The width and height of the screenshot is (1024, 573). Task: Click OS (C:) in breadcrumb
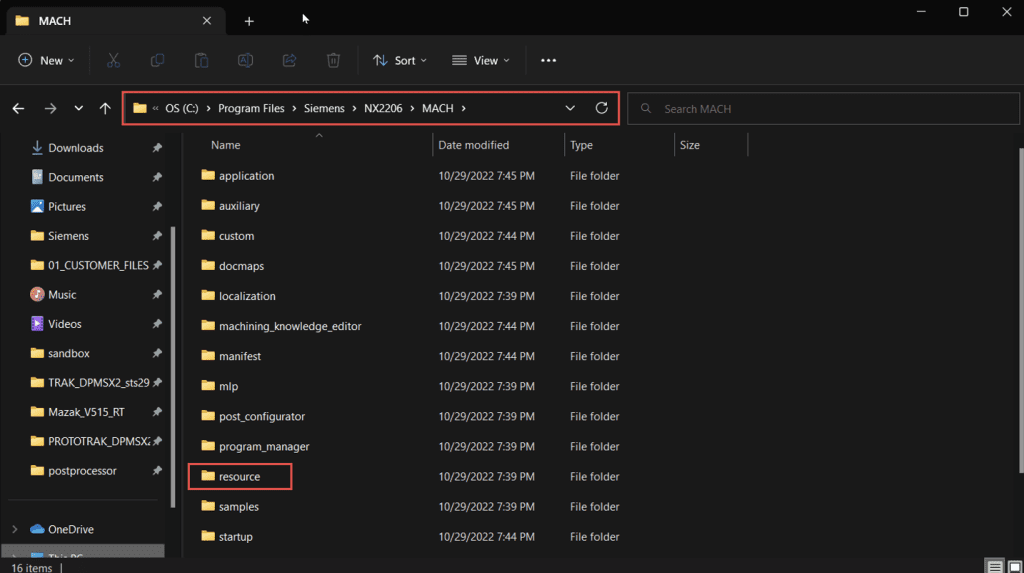[x=182, y=108]
